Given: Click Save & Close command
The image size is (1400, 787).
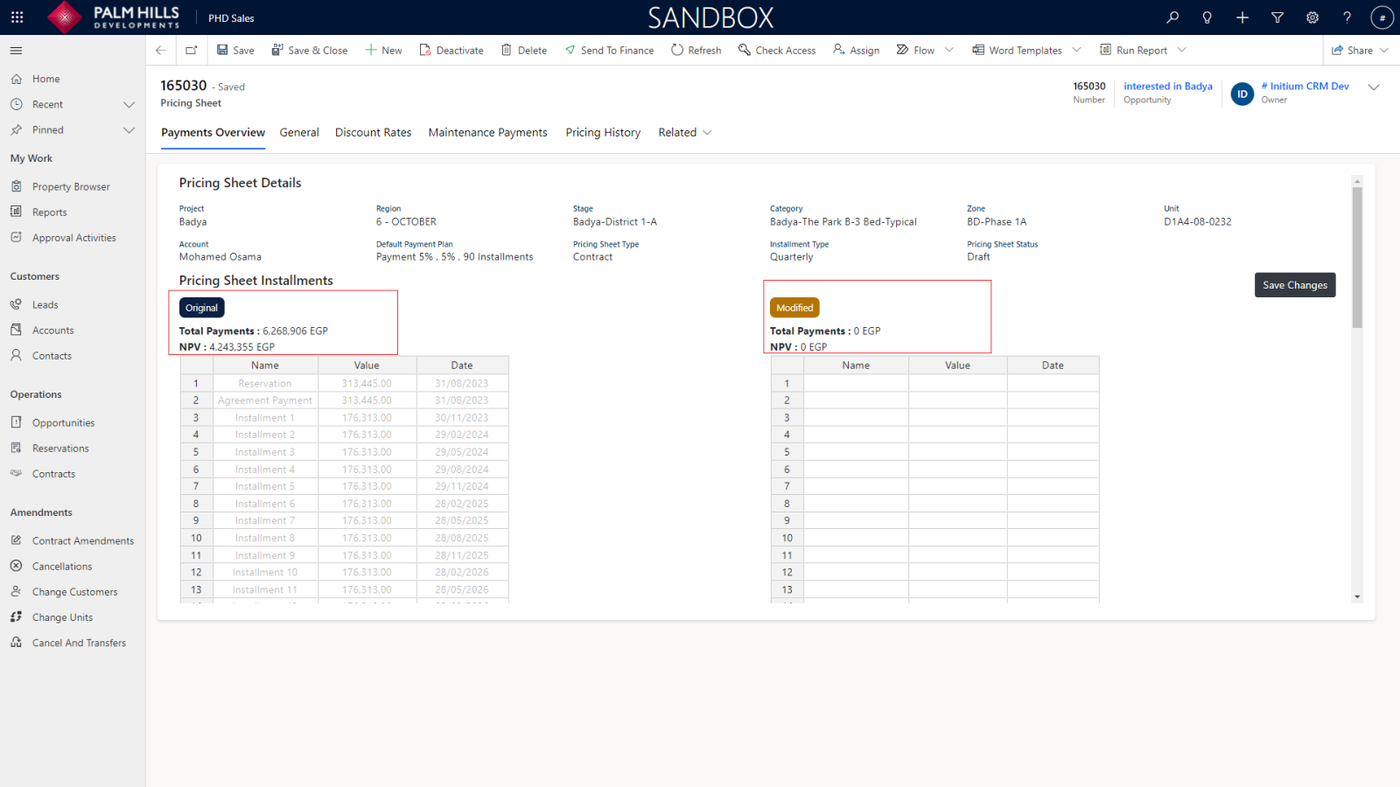Looking at the screenshot, I should (x=310, y=50).
